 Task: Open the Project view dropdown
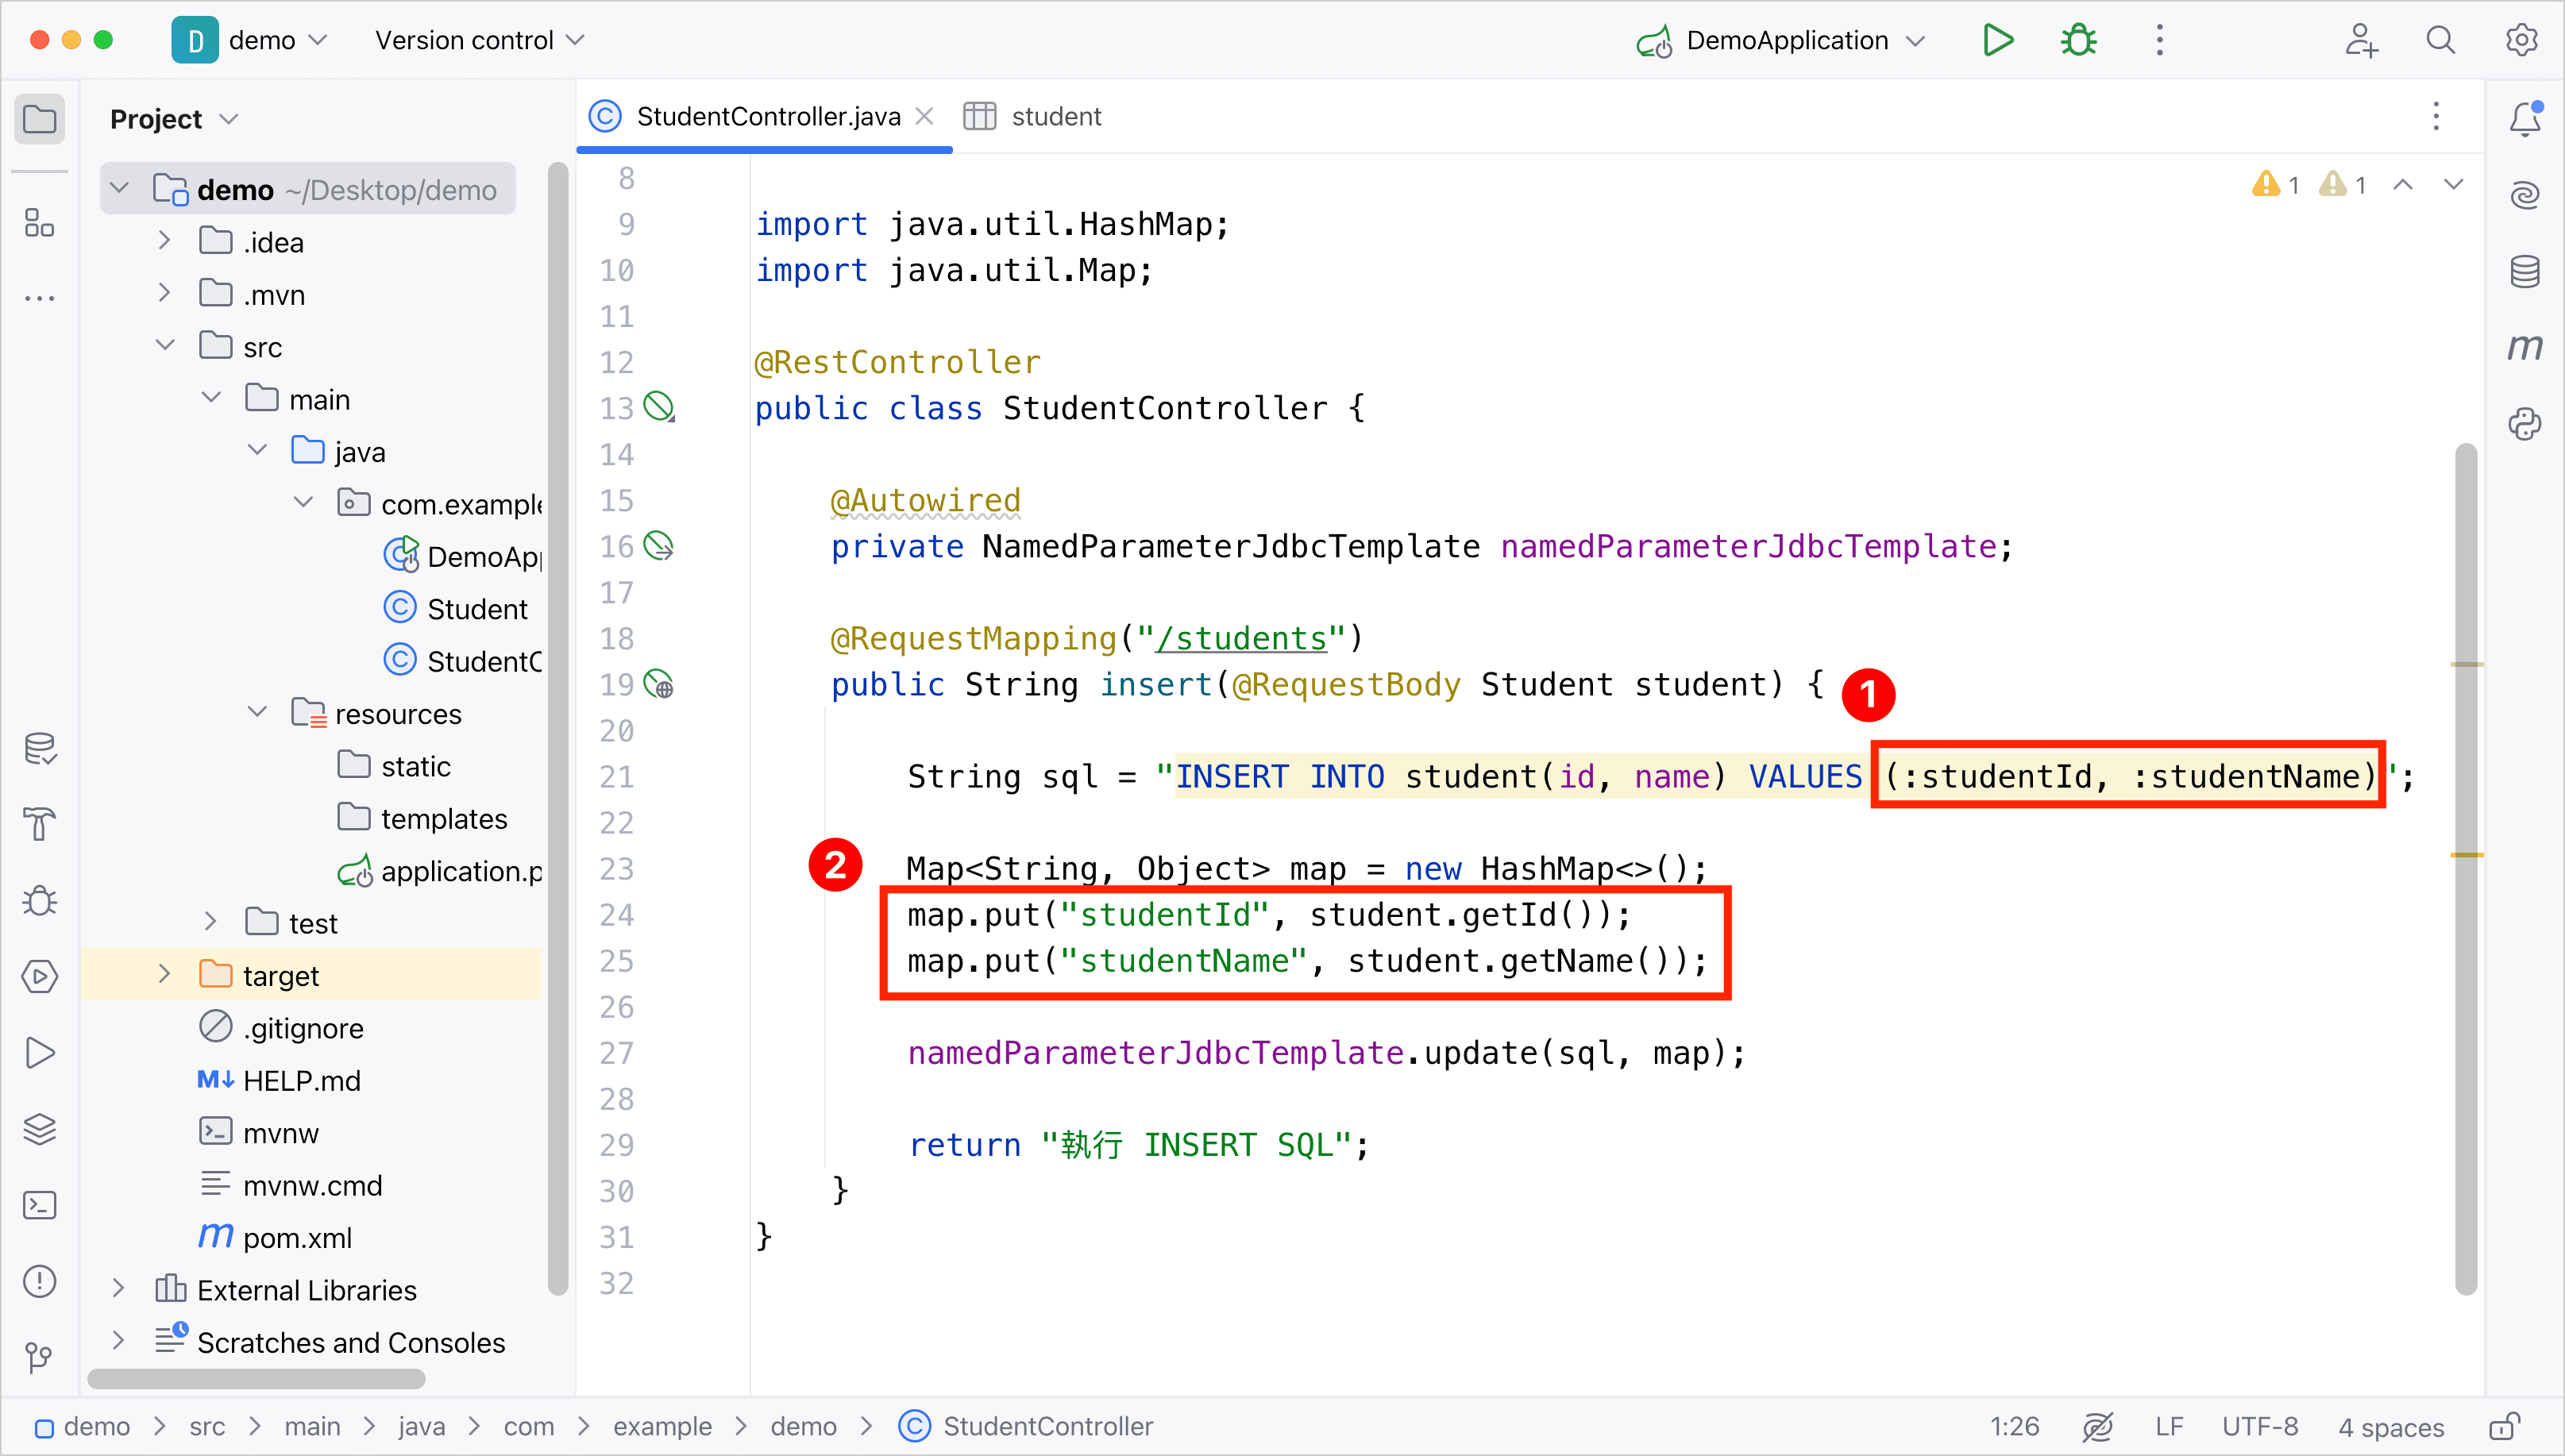click(x=174, y=119)
